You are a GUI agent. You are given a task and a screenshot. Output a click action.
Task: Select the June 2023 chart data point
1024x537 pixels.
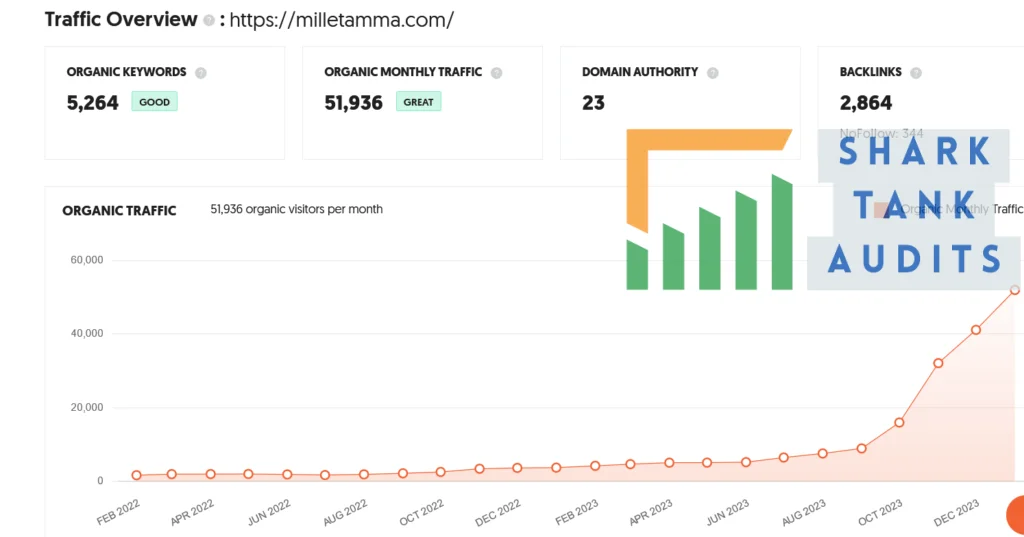tap(746, 462)
